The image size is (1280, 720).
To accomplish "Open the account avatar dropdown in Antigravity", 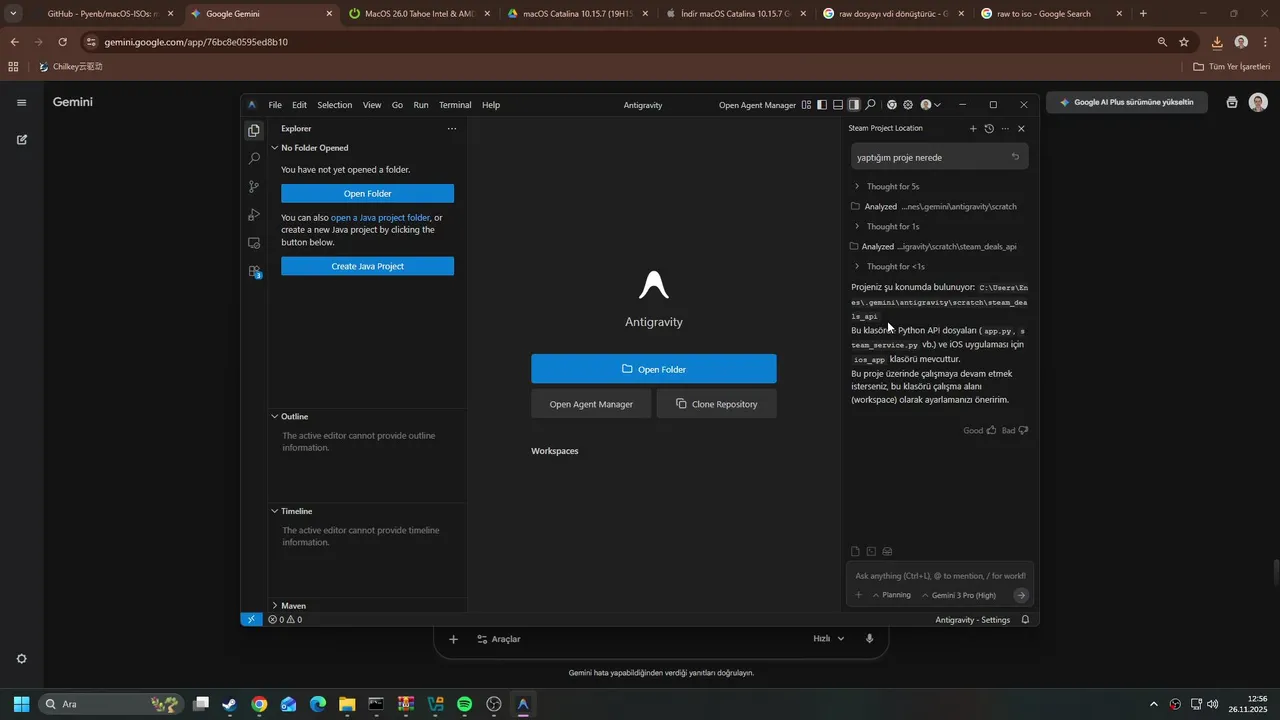I will coord(930,105).
